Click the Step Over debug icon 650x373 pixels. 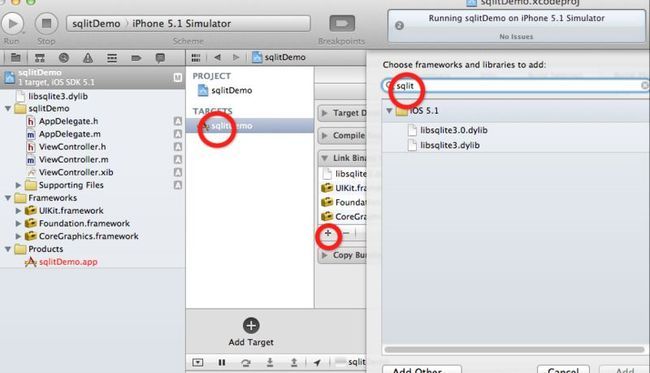tap(246, 363)
